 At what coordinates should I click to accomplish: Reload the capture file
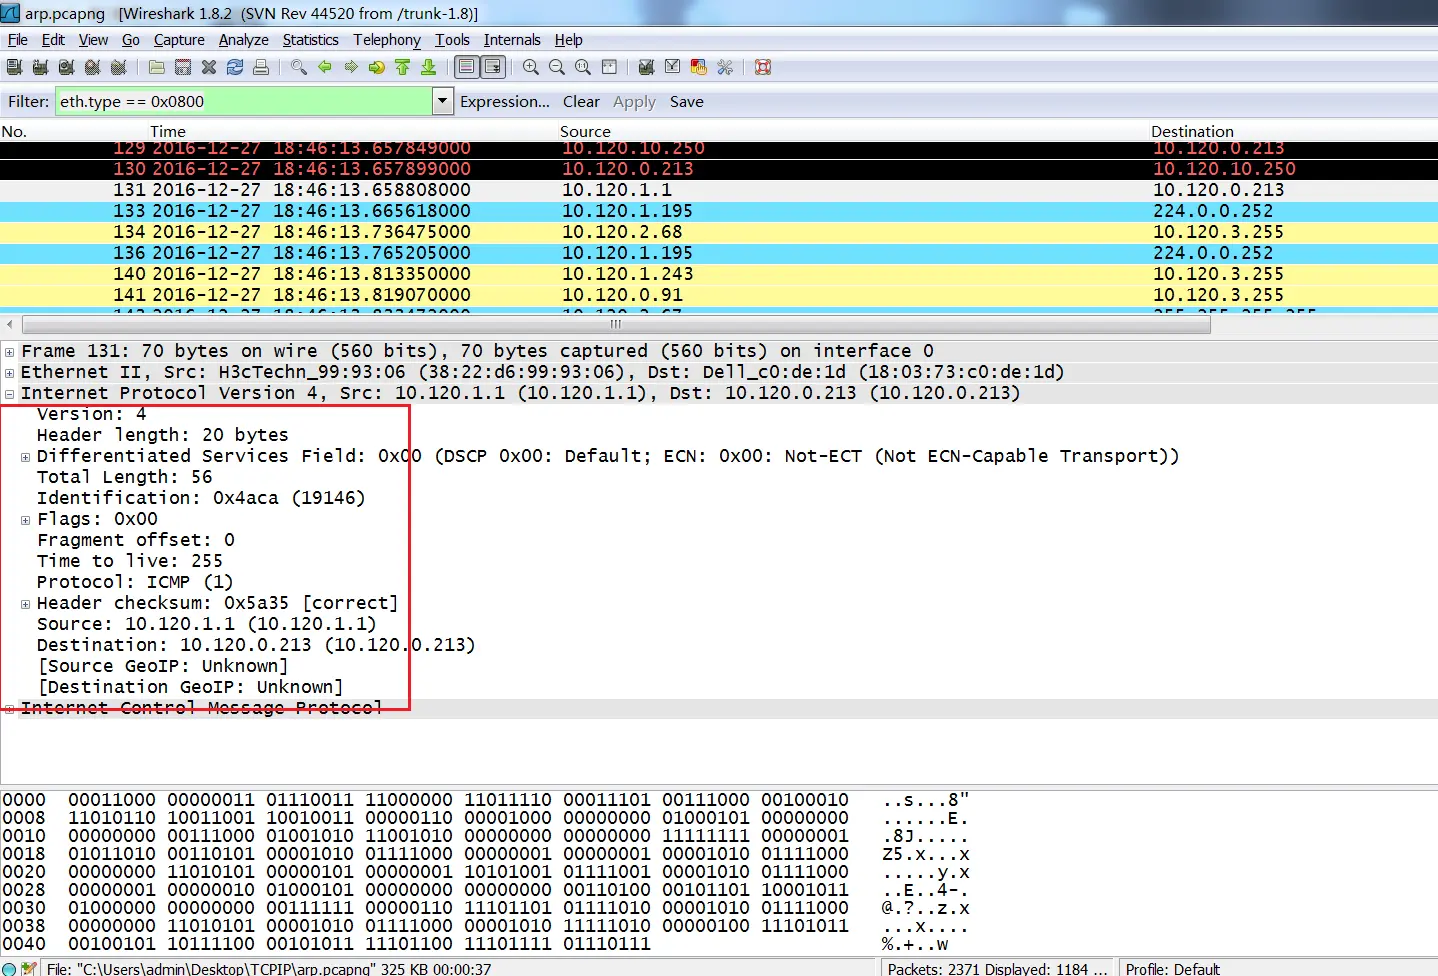click(x=235, y=67)
